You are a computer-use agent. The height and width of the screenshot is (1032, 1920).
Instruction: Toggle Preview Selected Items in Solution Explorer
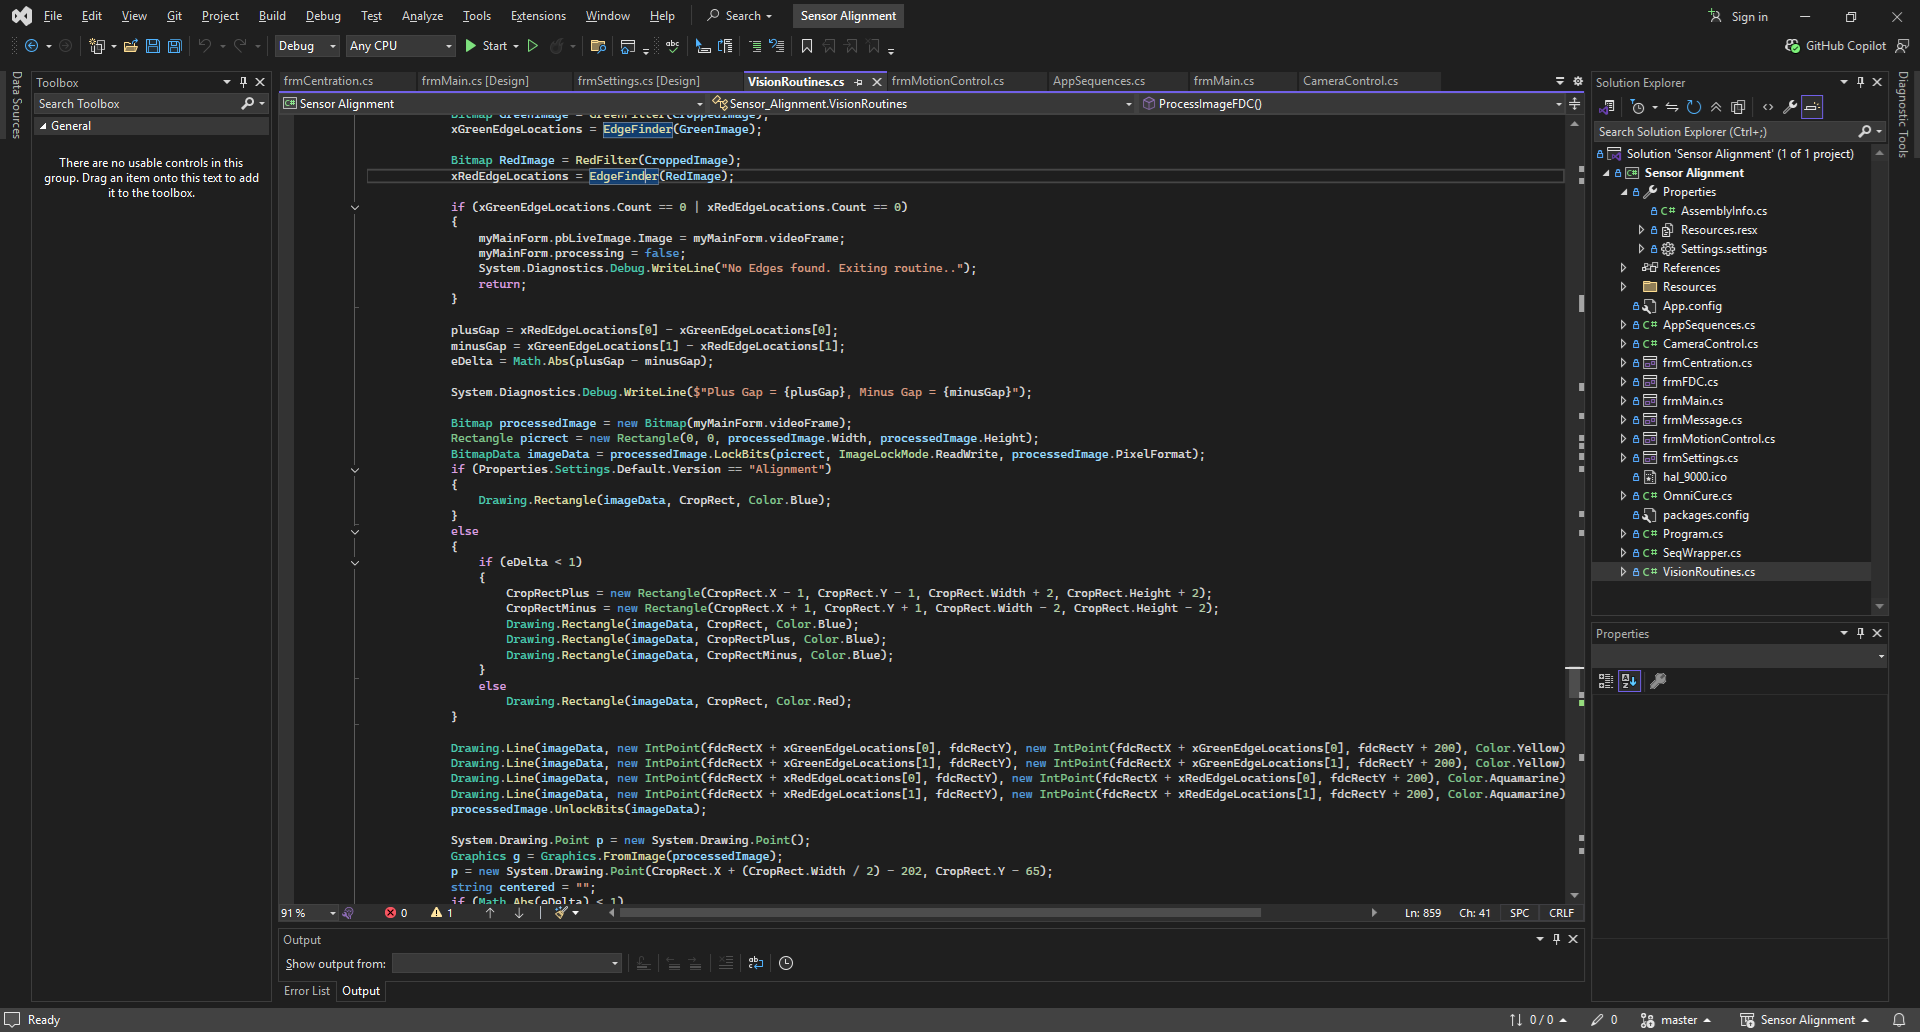point(1812,107)
